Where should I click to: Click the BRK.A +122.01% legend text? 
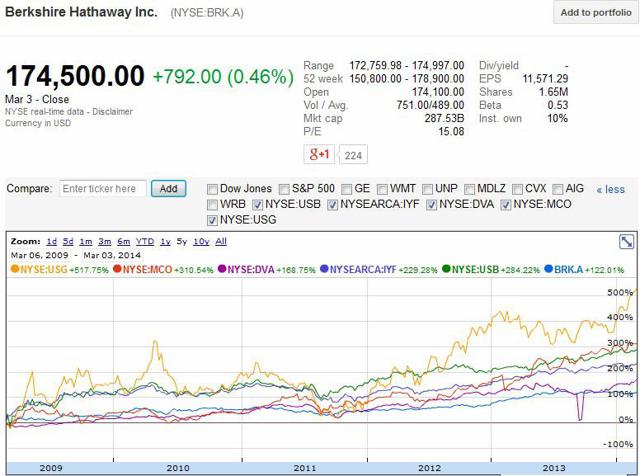tap(589, 269)
